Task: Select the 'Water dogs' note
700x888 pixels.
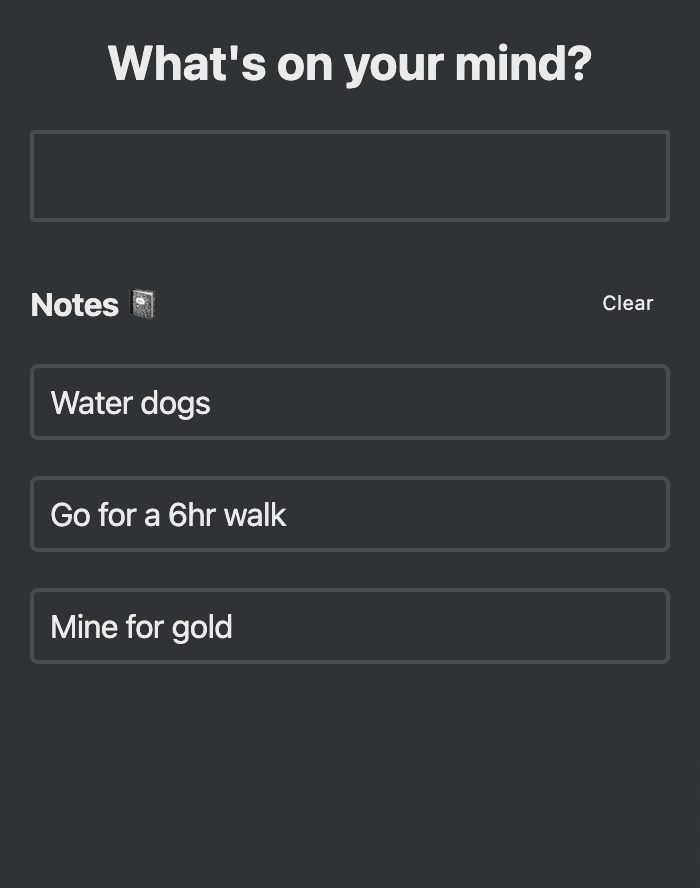Action: click(x=349, y=402)
